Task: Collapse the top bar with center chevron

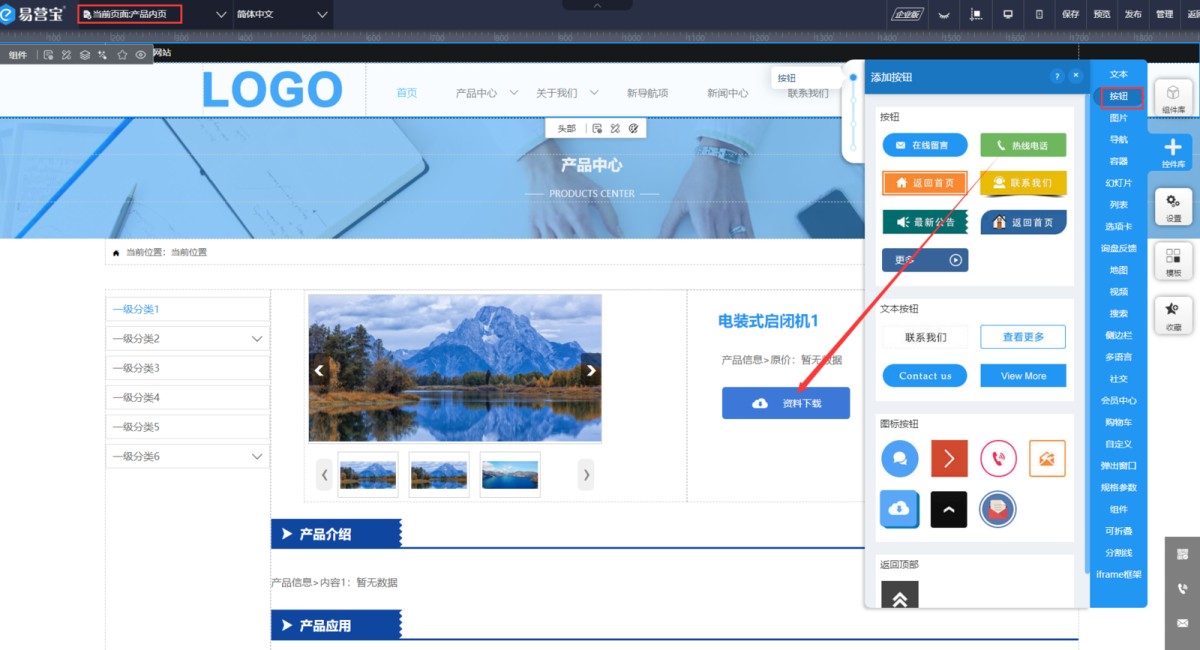Action: coord(598,5)
